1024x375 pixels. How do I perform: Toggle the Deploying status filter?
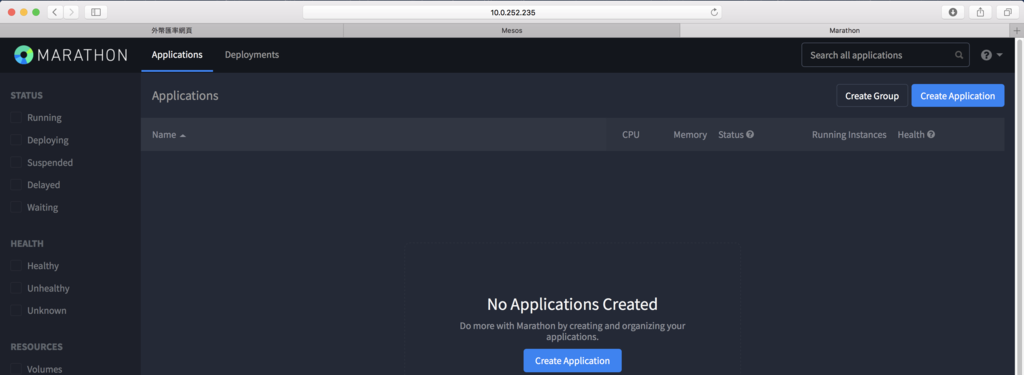point(16,140)
